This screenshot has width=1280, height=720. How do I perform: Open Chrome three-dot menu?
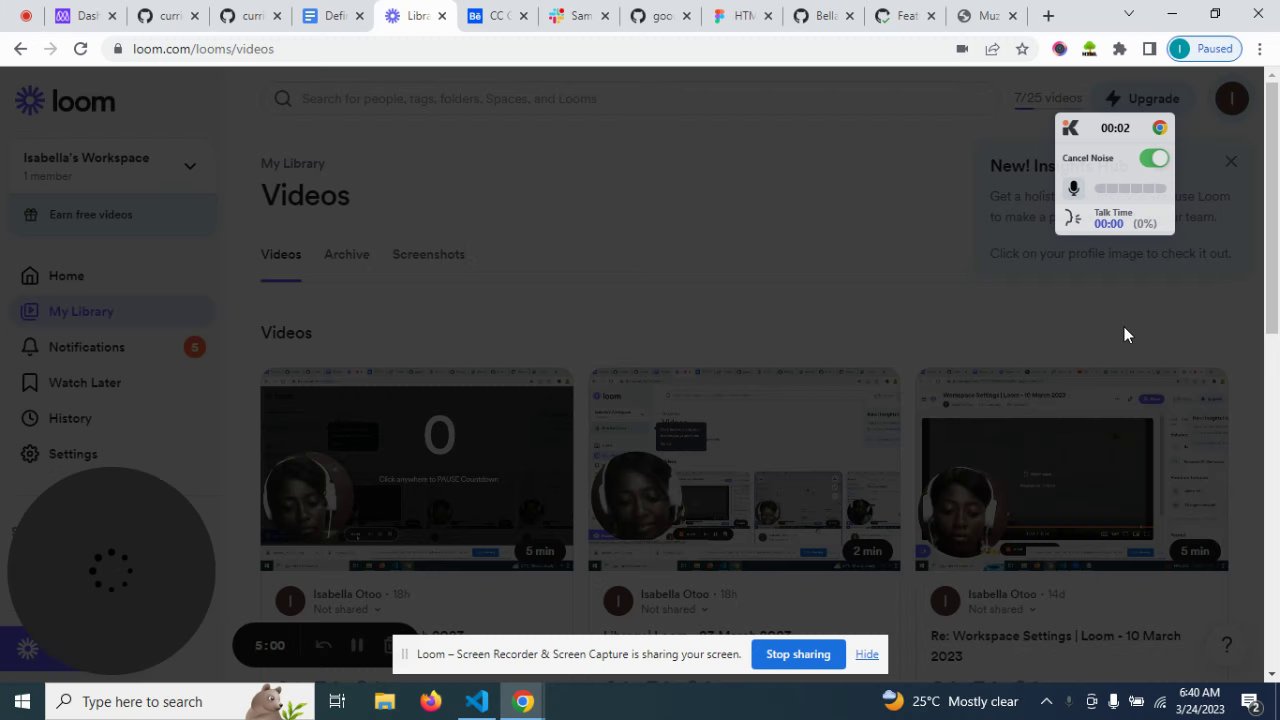pyautogui.click(x=1259, y=49)
